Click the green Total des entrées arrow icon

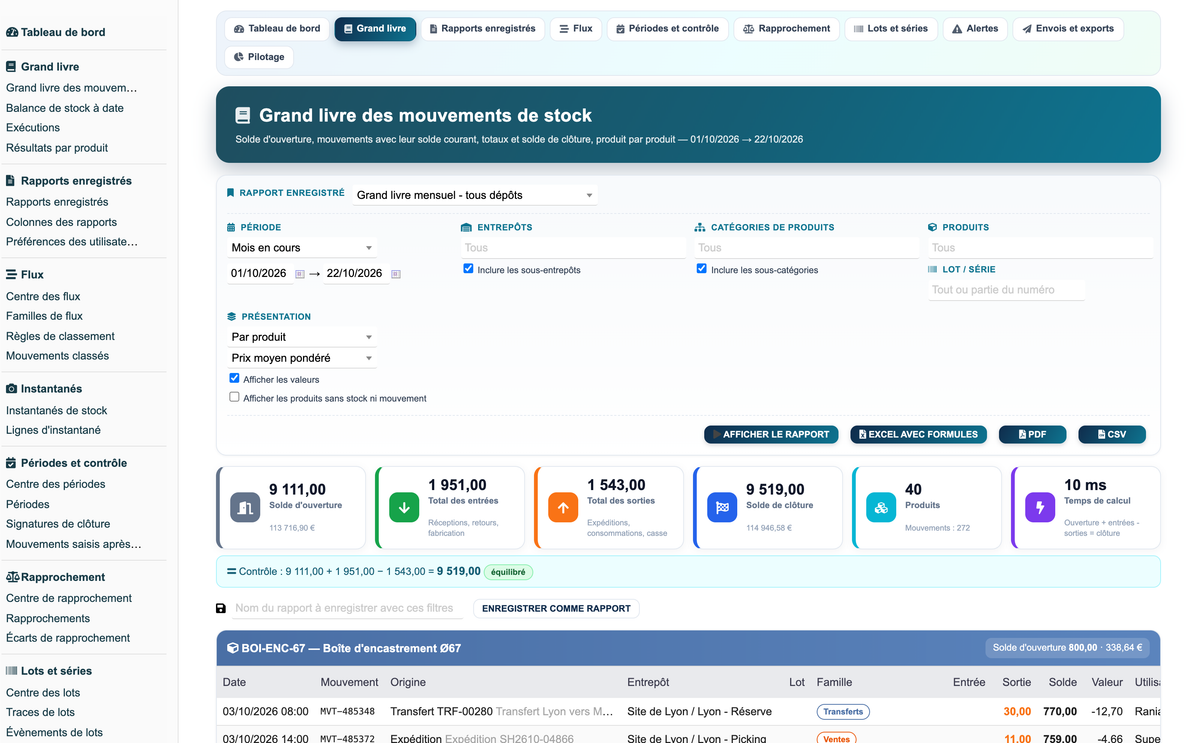pyautogui.click(x=404, y=507)
